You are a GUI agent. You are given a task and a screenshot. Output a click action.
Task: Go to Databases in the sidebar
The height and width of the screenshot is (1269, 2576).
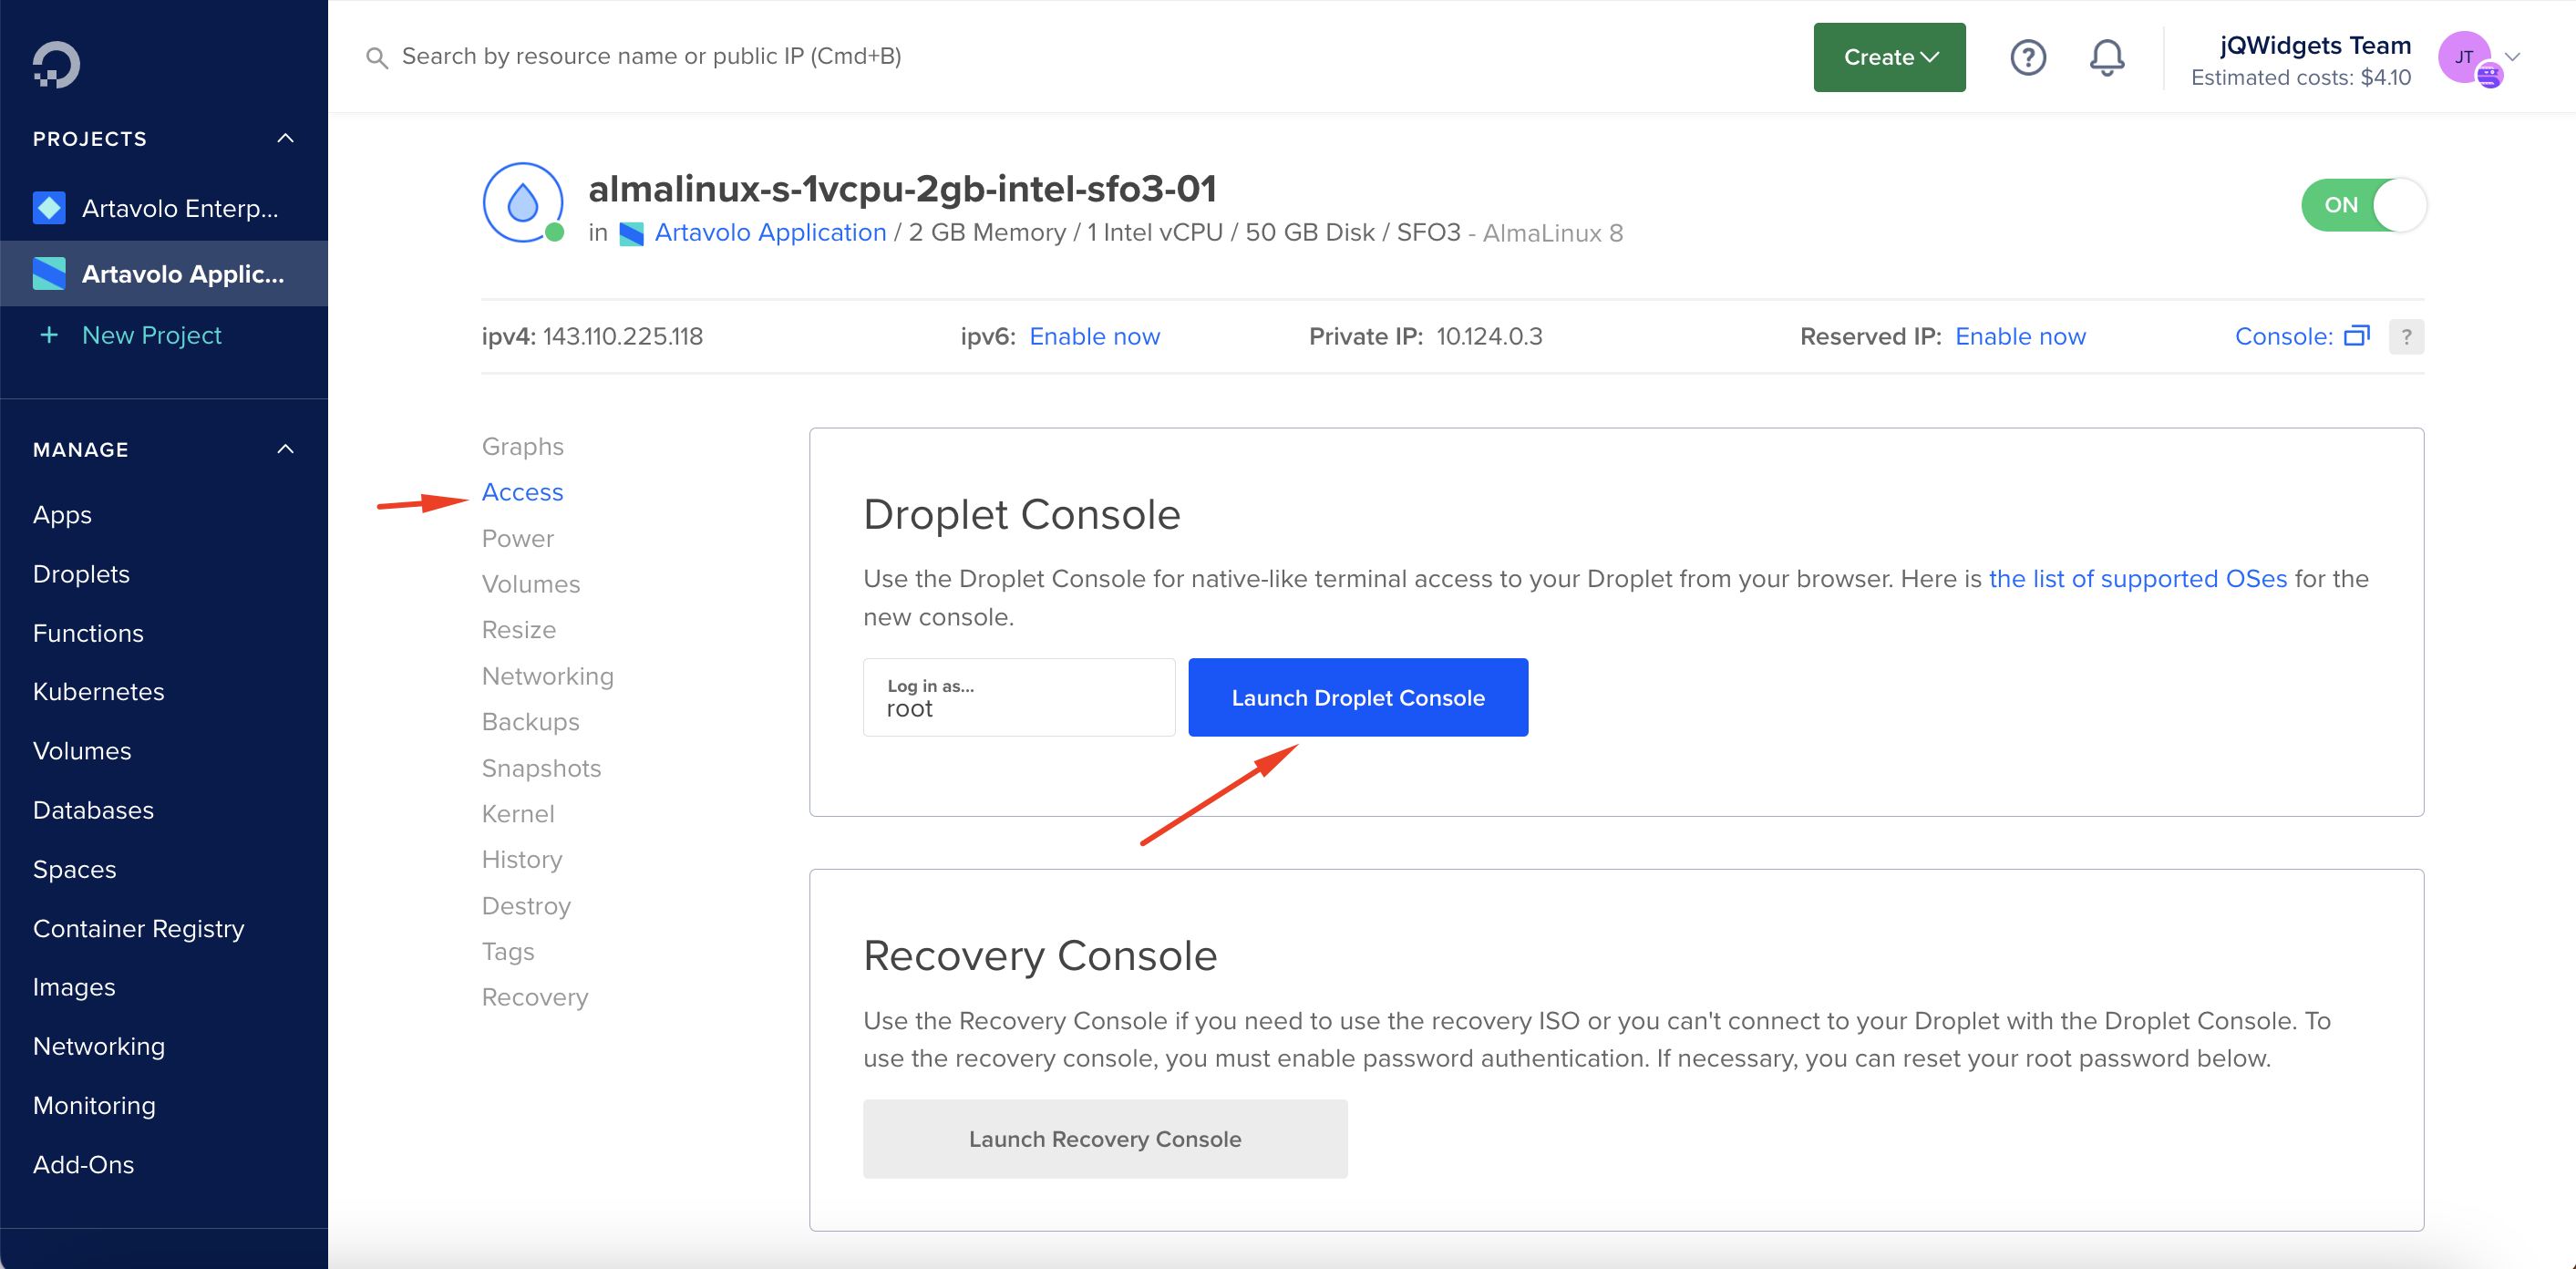[x=93, y=810]
